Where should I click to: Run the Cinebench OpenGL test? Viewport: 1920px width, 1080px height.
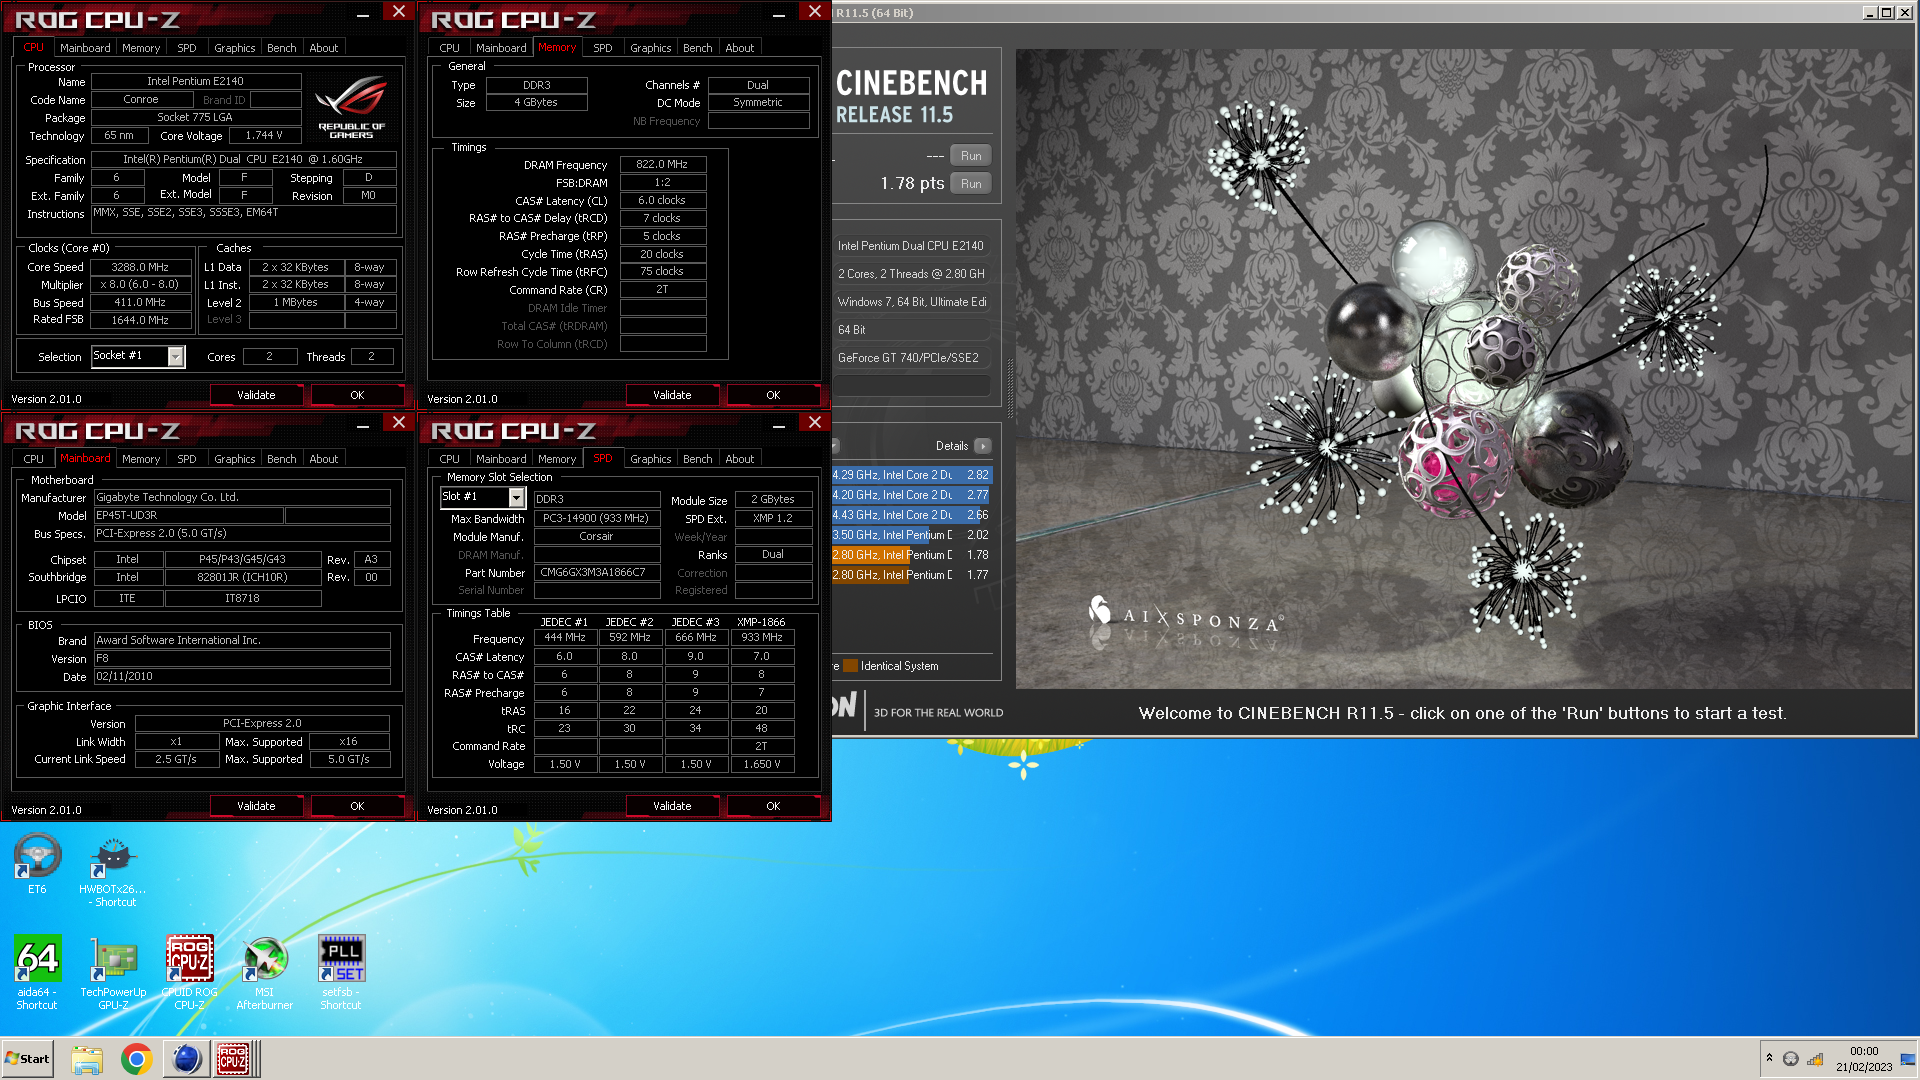971,156
